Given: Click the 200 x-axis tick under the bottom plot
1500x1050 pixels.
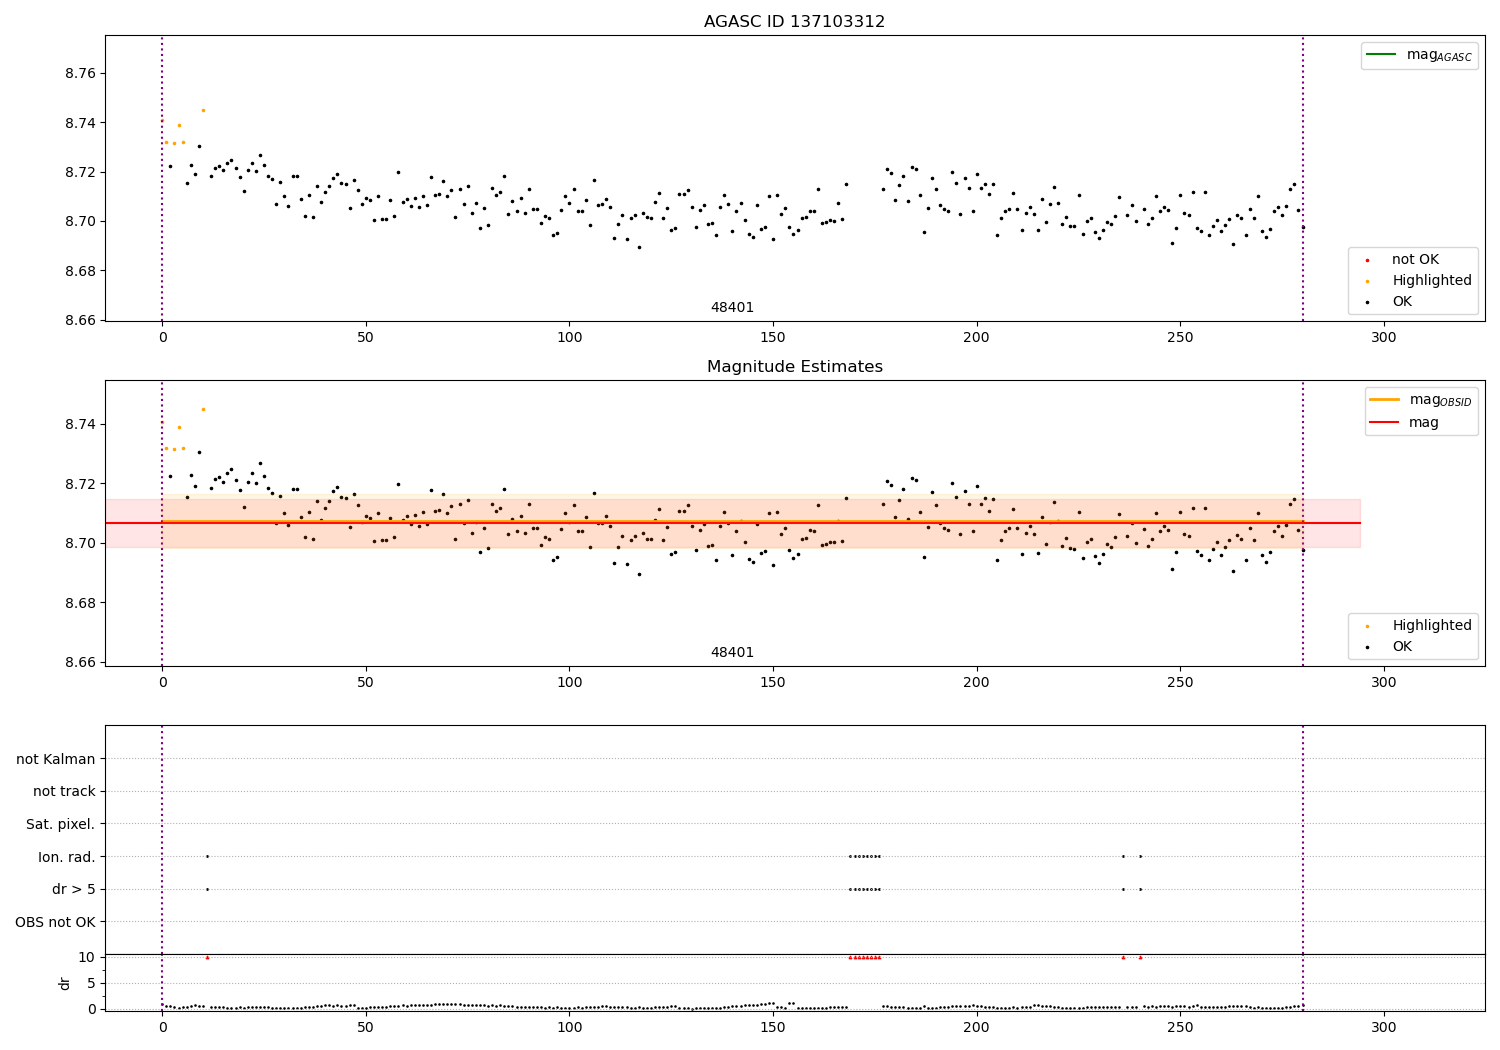Looking at the screenshot, I should (976, 1027).
